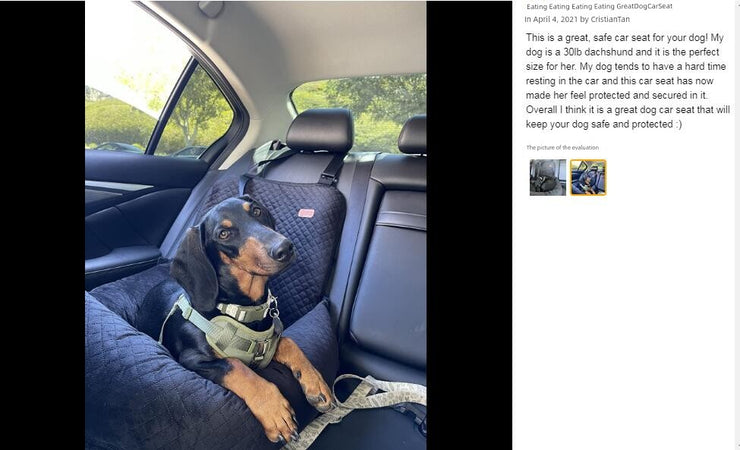The image size is (740, 450).
Task: Click the patterned leash in the photo
Action: (363, 401)
